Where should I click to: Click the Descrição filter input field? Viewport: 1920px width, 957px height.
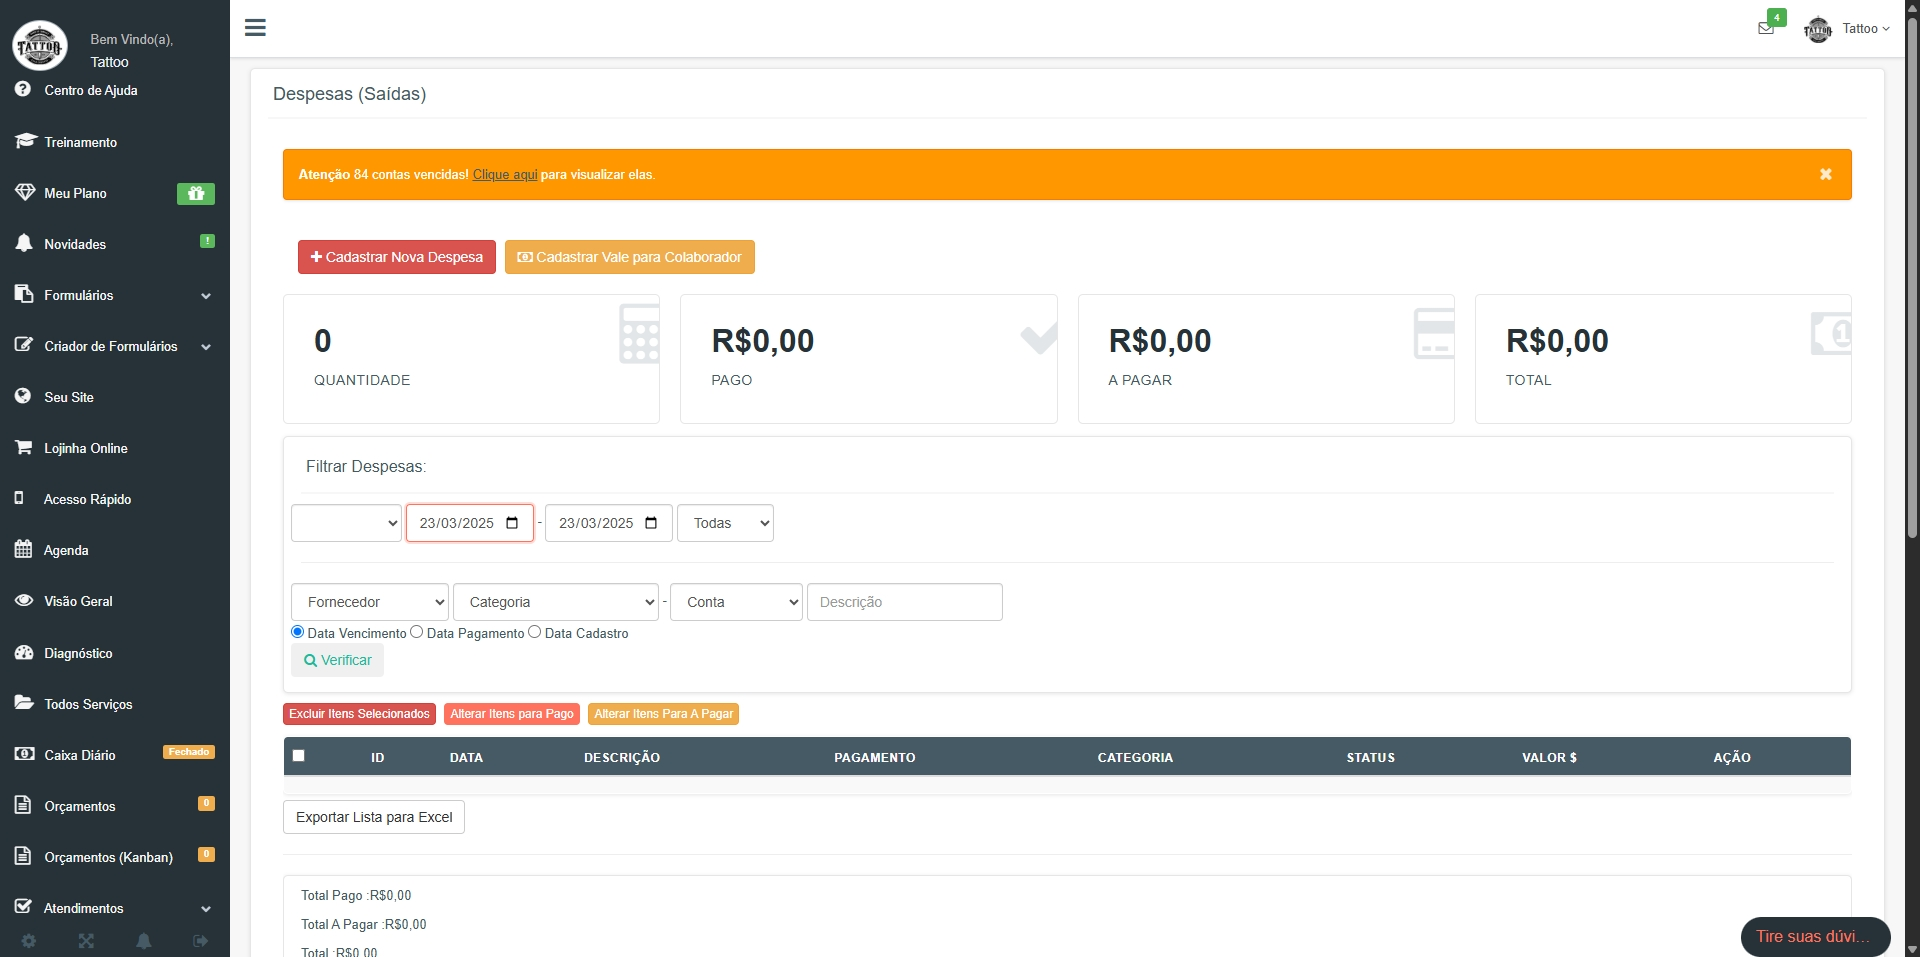click(x=905, y=602)
